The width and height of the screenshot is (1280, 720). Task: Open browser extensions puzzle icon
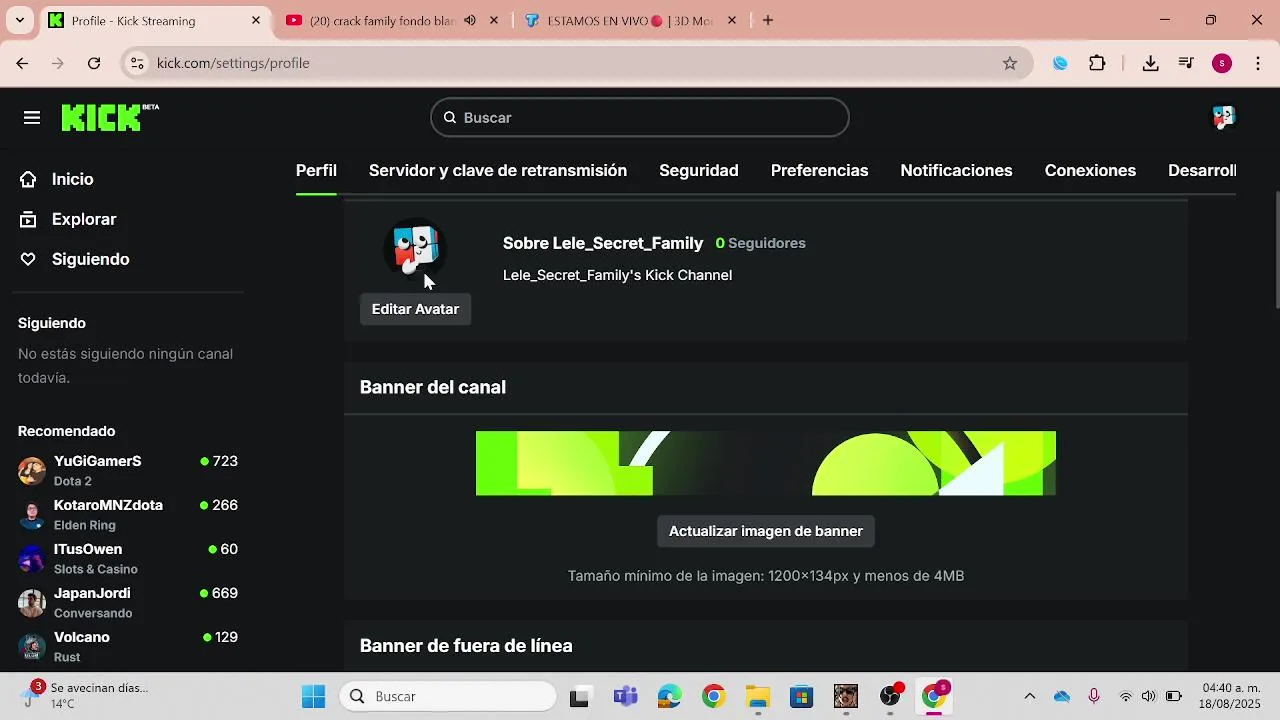[x=1097, y=63]
